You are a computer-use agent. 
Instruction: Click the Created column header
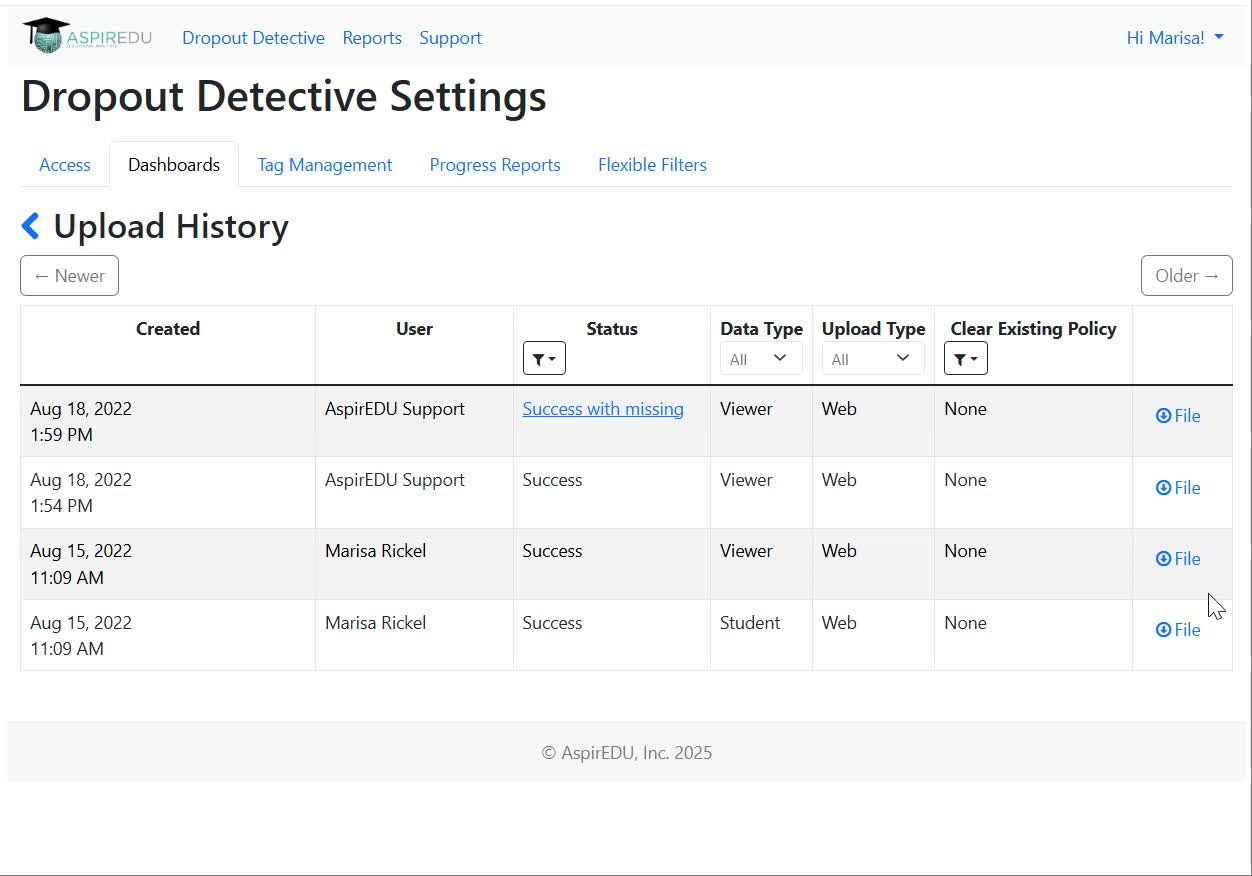pos(168,329)
